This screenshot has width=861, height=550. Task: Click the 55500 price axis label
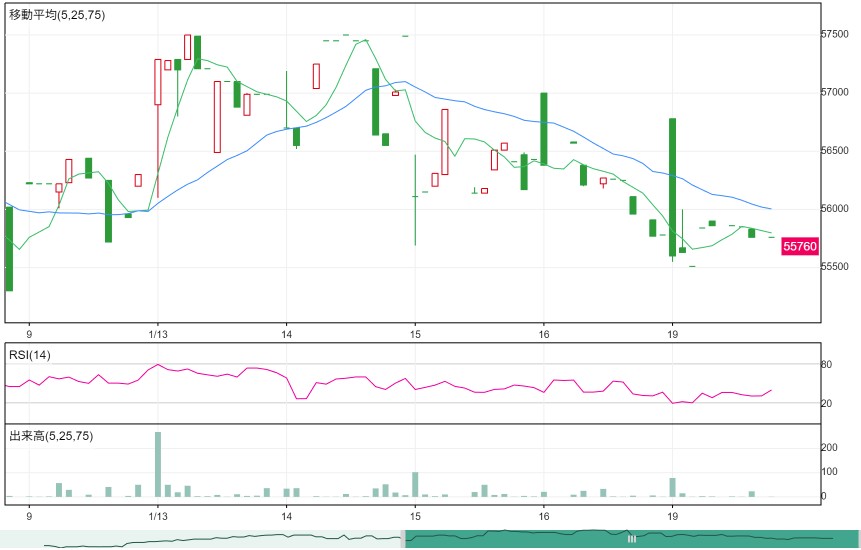834,267
